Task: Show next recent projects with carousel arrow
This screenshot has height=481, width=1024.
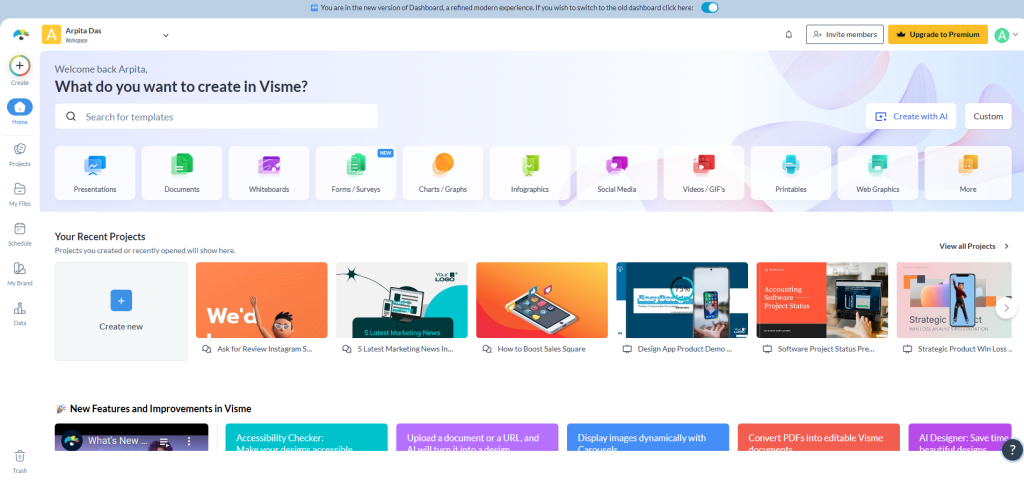Action: tap(1006, 307)
